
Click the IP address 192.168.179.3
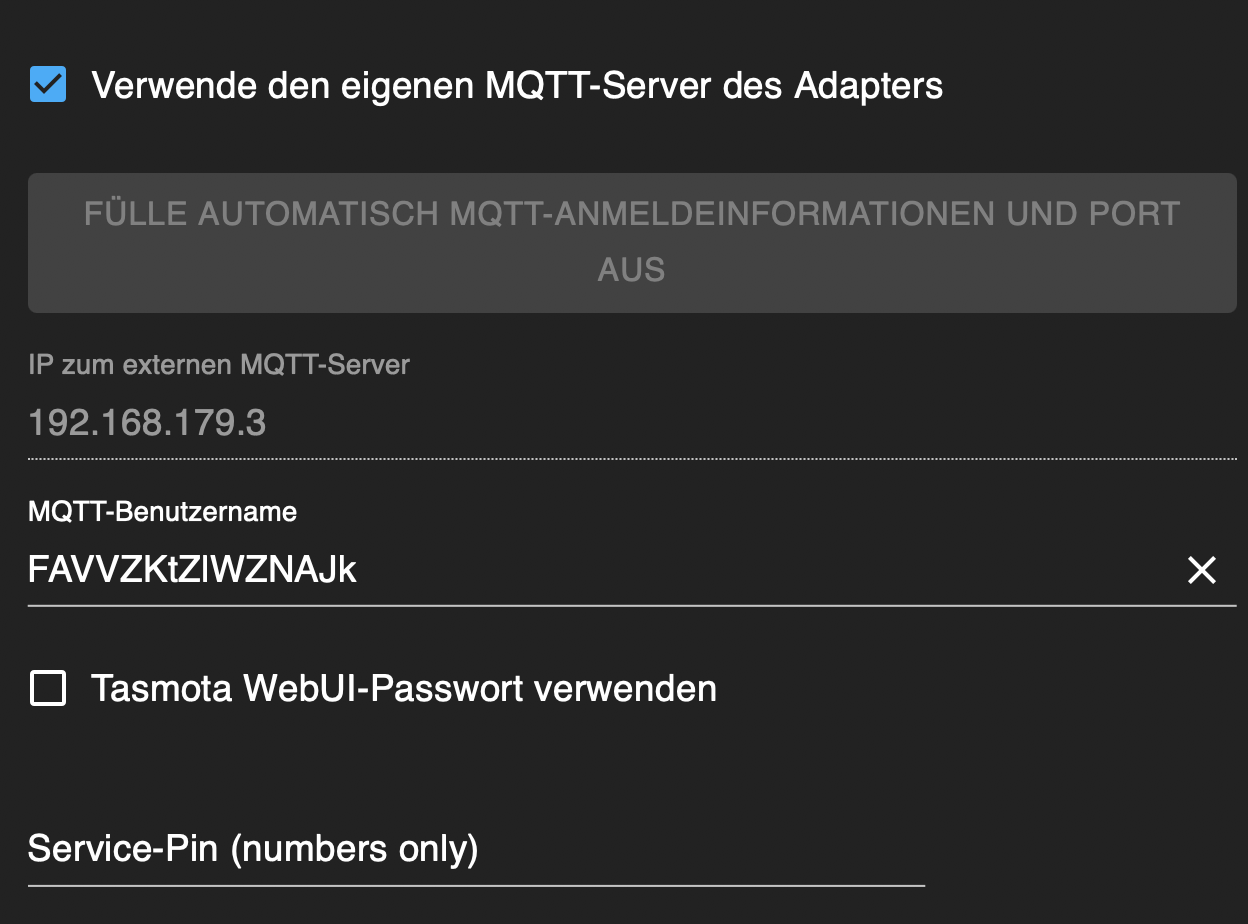click(147, 424)
